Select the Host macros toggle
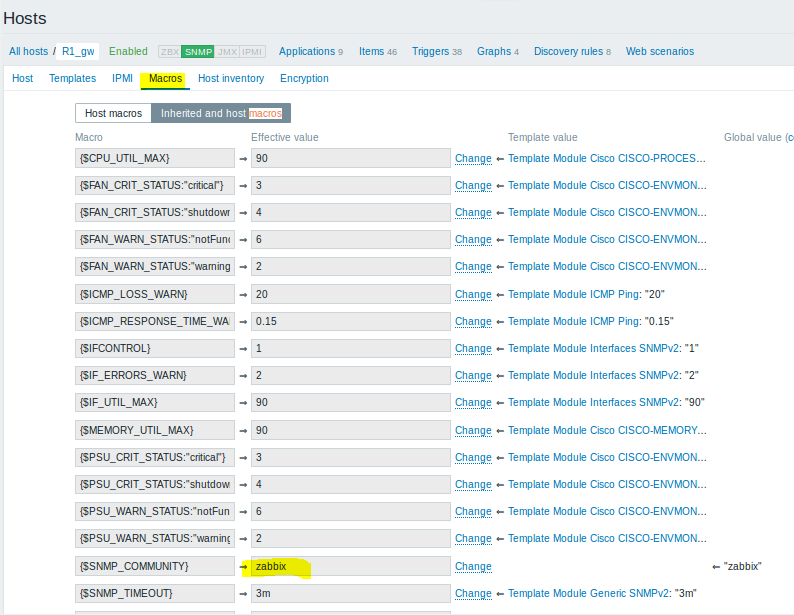The height and width of the screenshot is (615, 794). [113, 113]
